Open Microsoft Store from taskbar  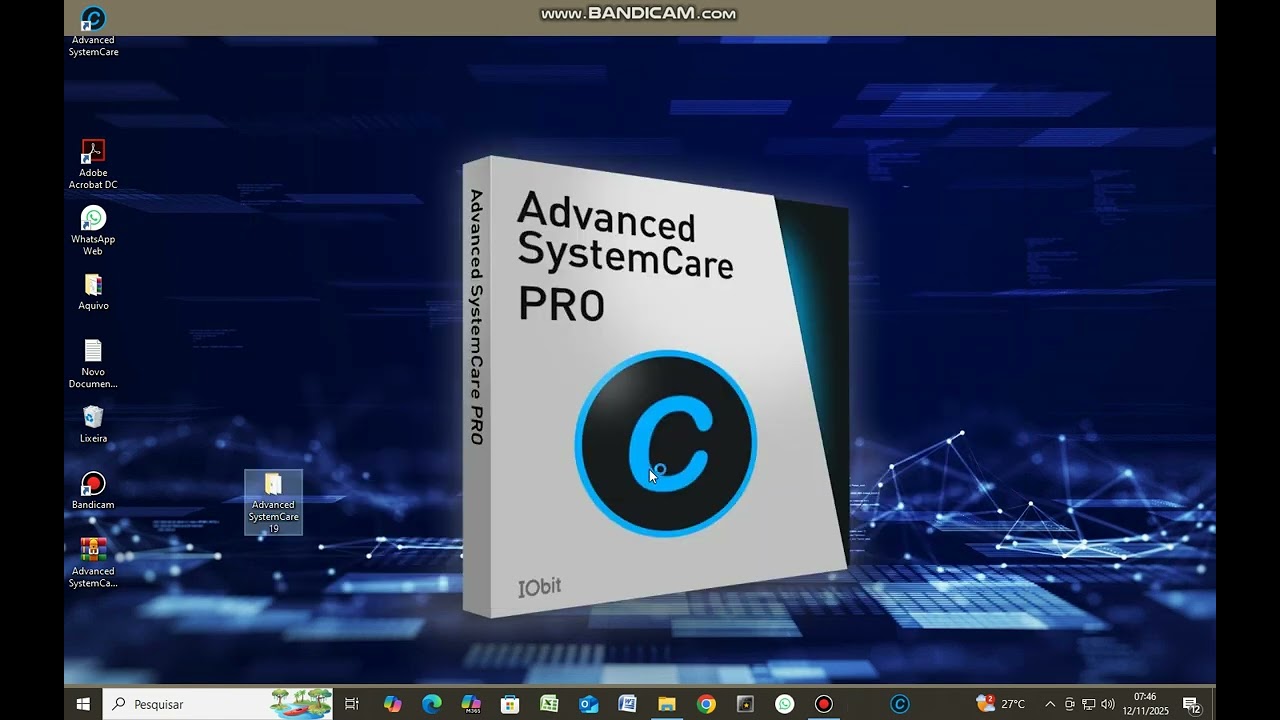pos(510,704)
